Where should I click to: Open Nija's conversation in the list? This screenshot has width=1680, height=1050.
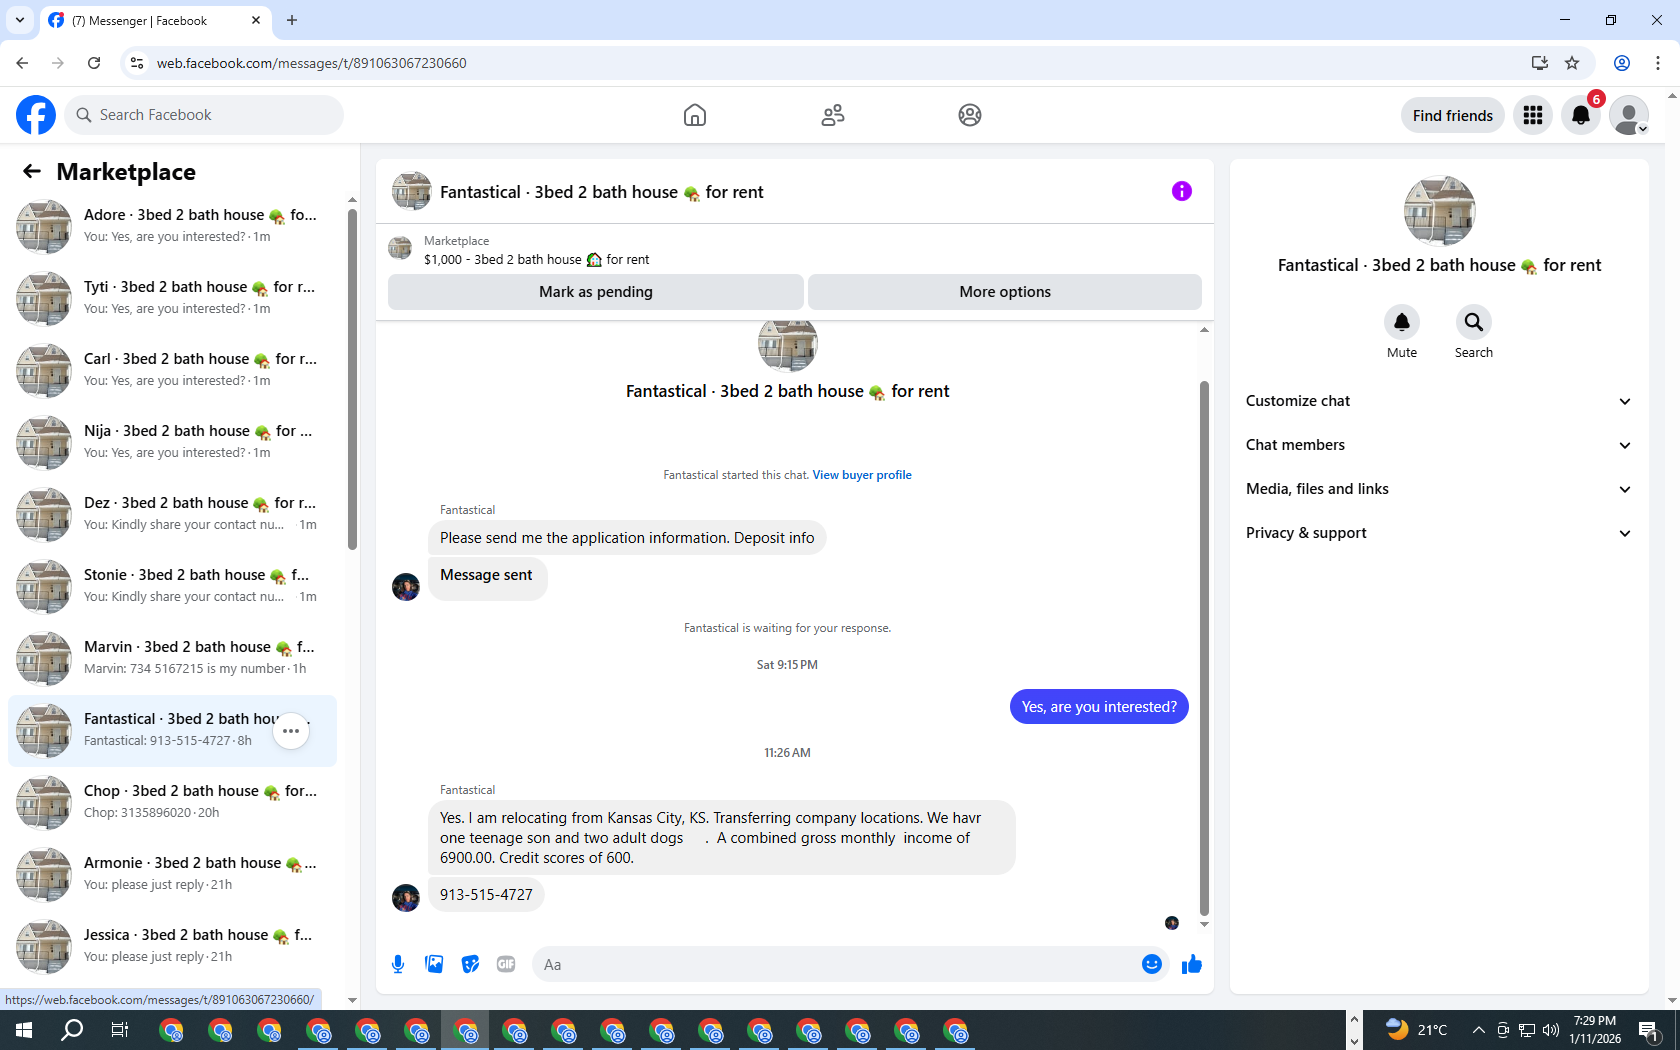(172, 442)
